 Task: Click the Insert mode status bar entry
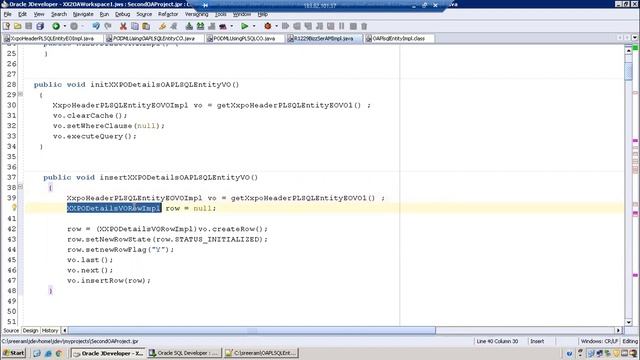537,341
